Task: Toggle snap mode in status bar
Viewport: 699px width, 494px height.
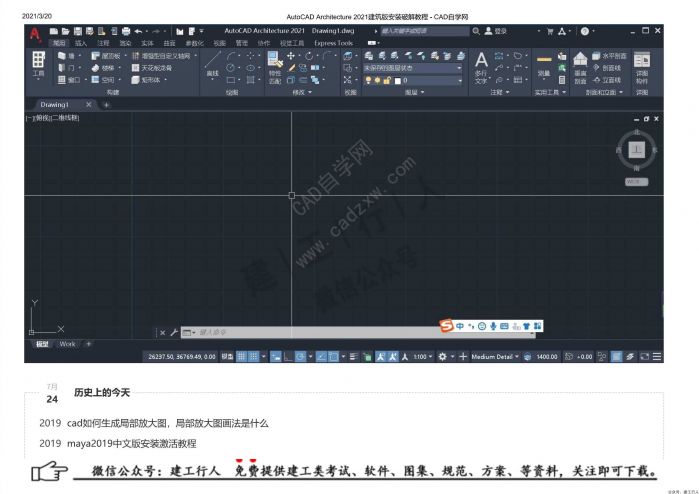Action: tap(253, 357)
